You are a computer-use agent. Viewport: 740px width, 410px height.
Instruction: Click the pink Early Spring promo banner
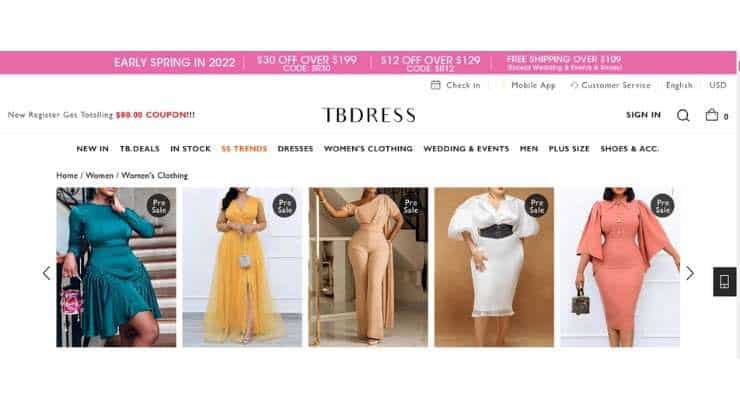[x=368, y=63]
